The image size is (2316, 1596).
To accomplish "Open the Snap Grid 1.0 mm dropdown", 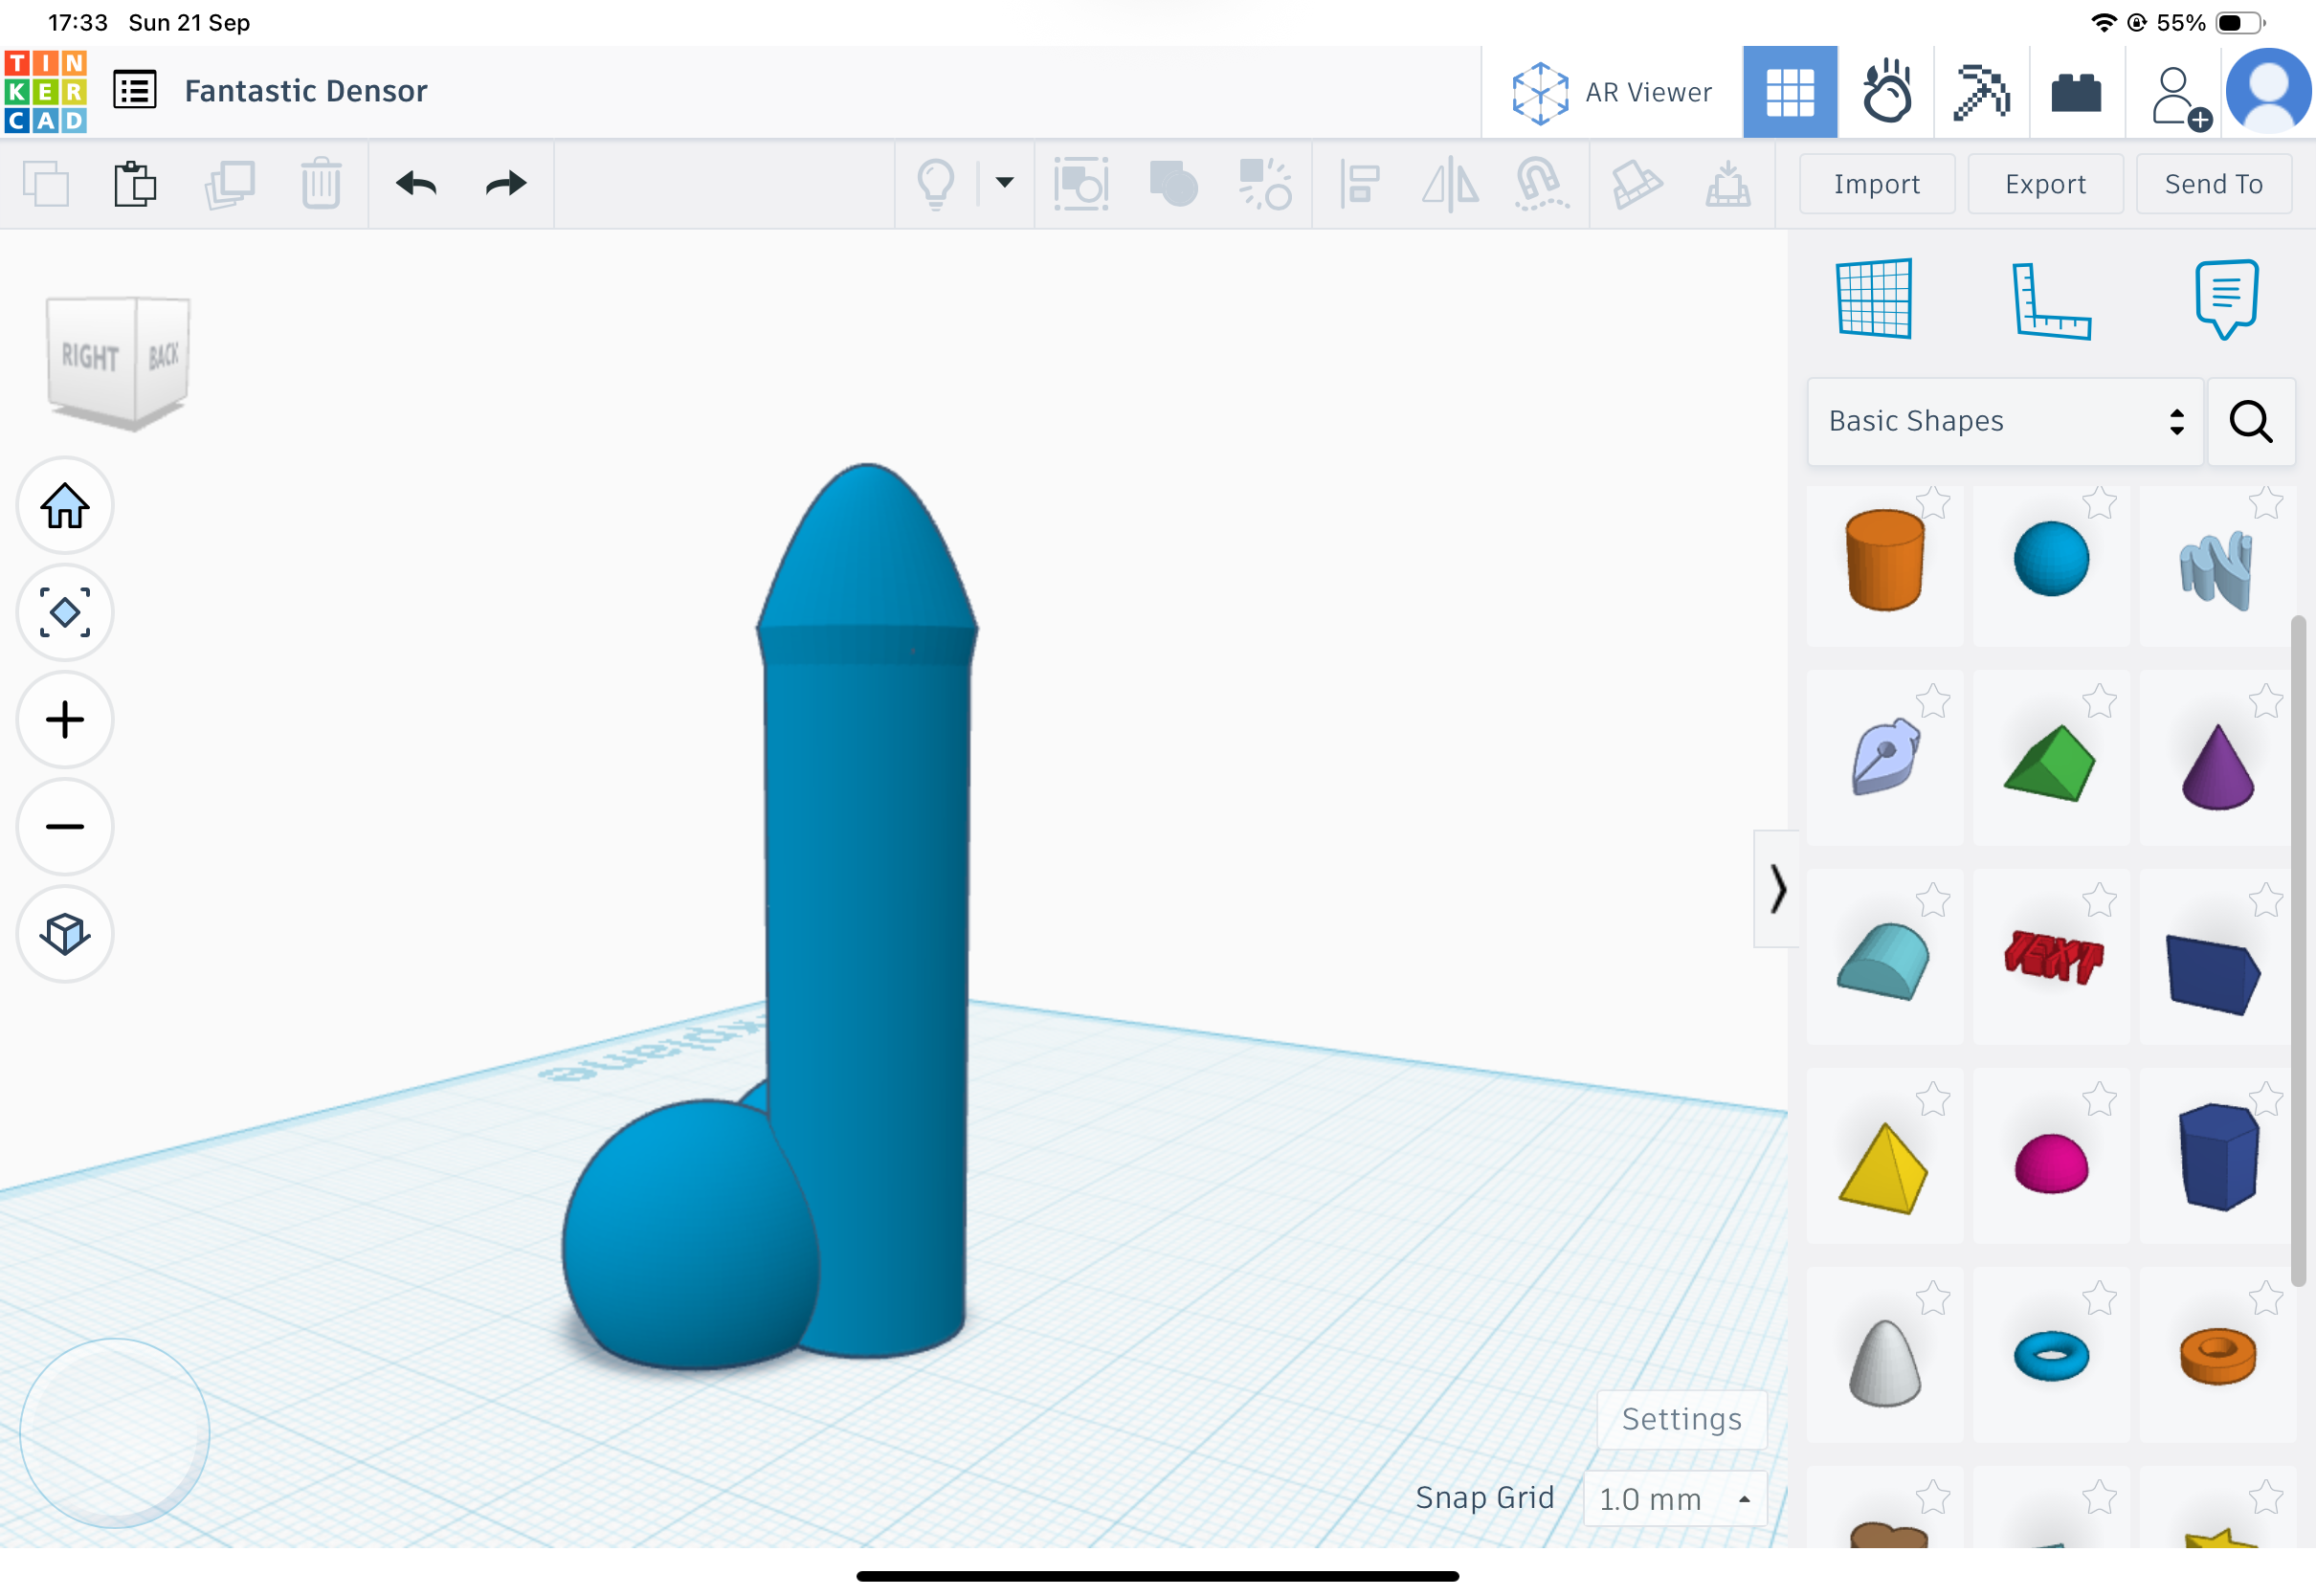I will pyautogui.click(x=1675, y=1499).
